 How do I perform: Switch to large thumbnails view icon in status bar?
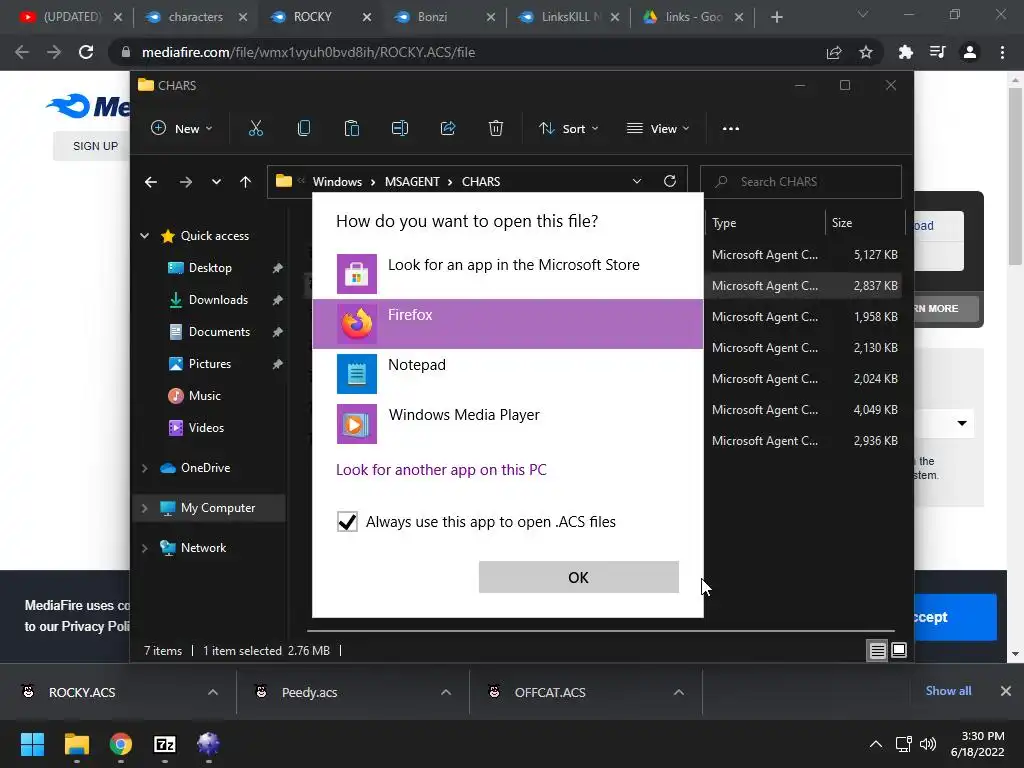[899, 650]
